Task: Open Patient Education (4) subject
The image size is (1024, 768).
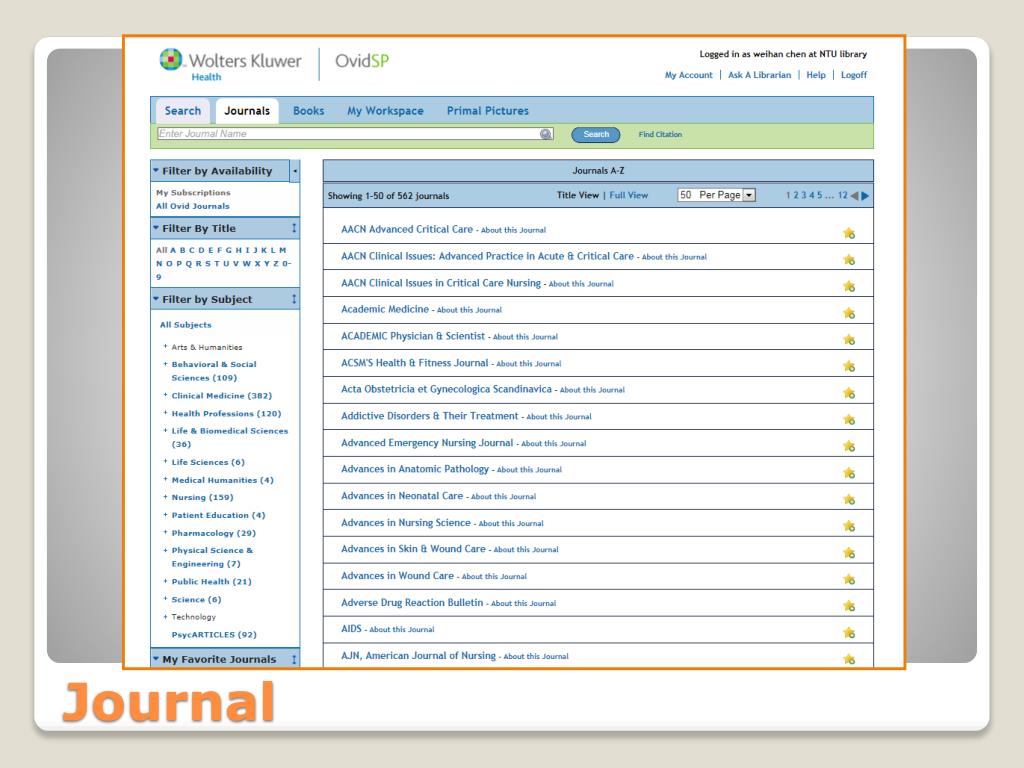Action: [x=218, y=515]
